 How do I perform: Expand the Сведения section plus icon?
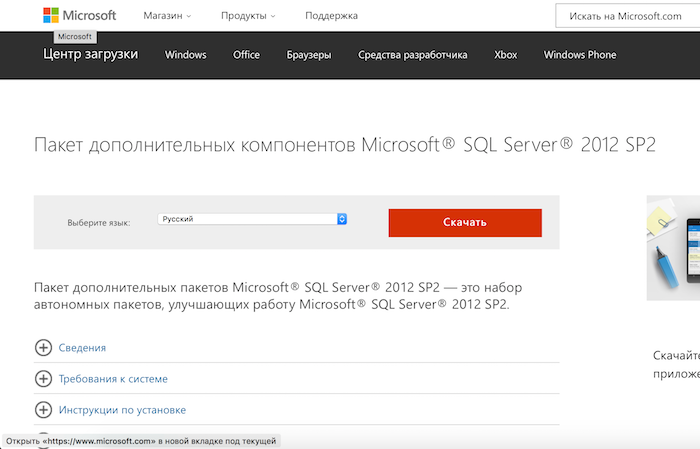click(x=43, y=348)
